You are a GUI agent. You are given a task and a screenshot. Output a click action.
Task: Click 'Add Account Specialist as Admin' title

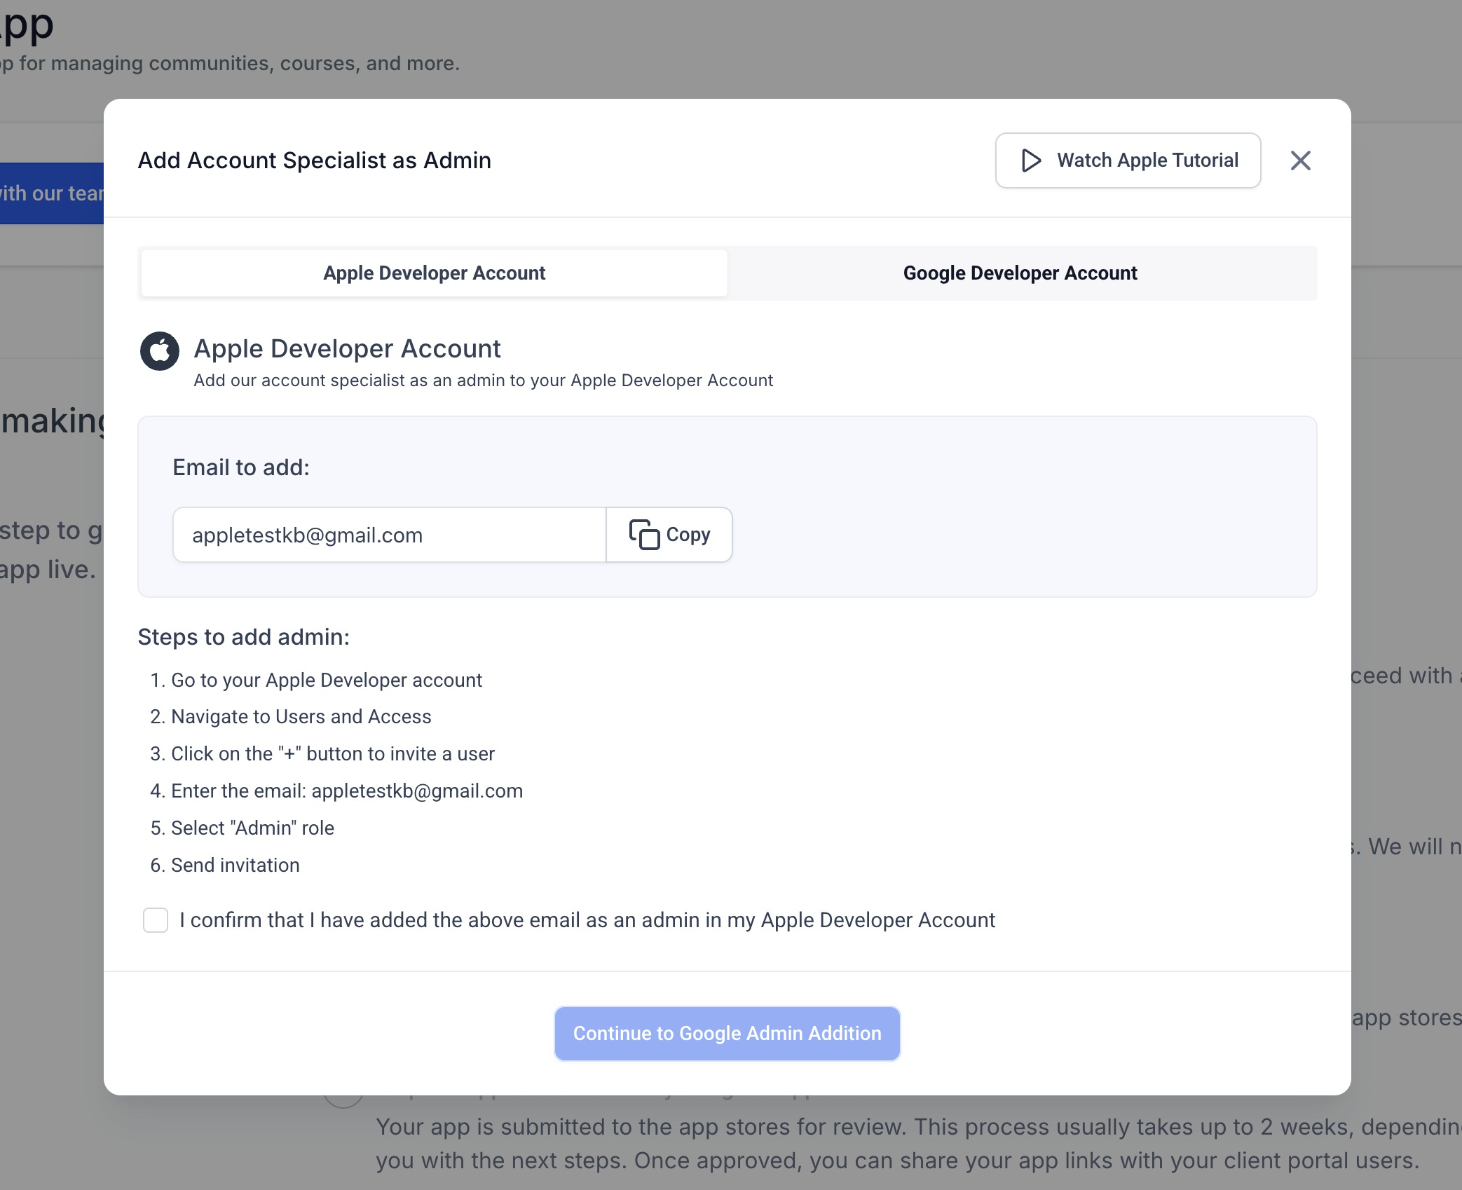coord(314,161)
